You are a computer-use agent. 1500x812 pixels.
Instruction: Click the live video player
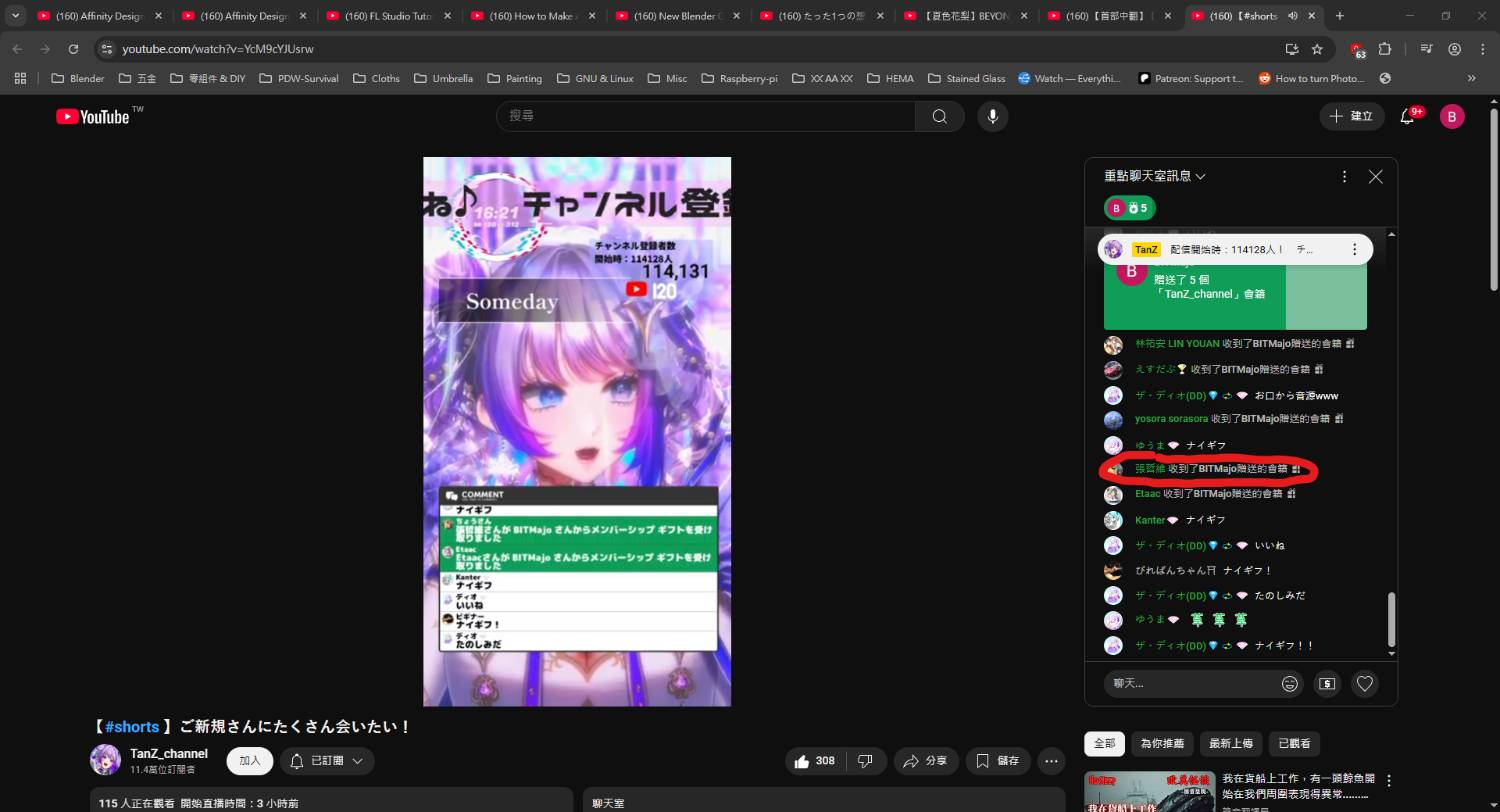[x=577, y=431]
